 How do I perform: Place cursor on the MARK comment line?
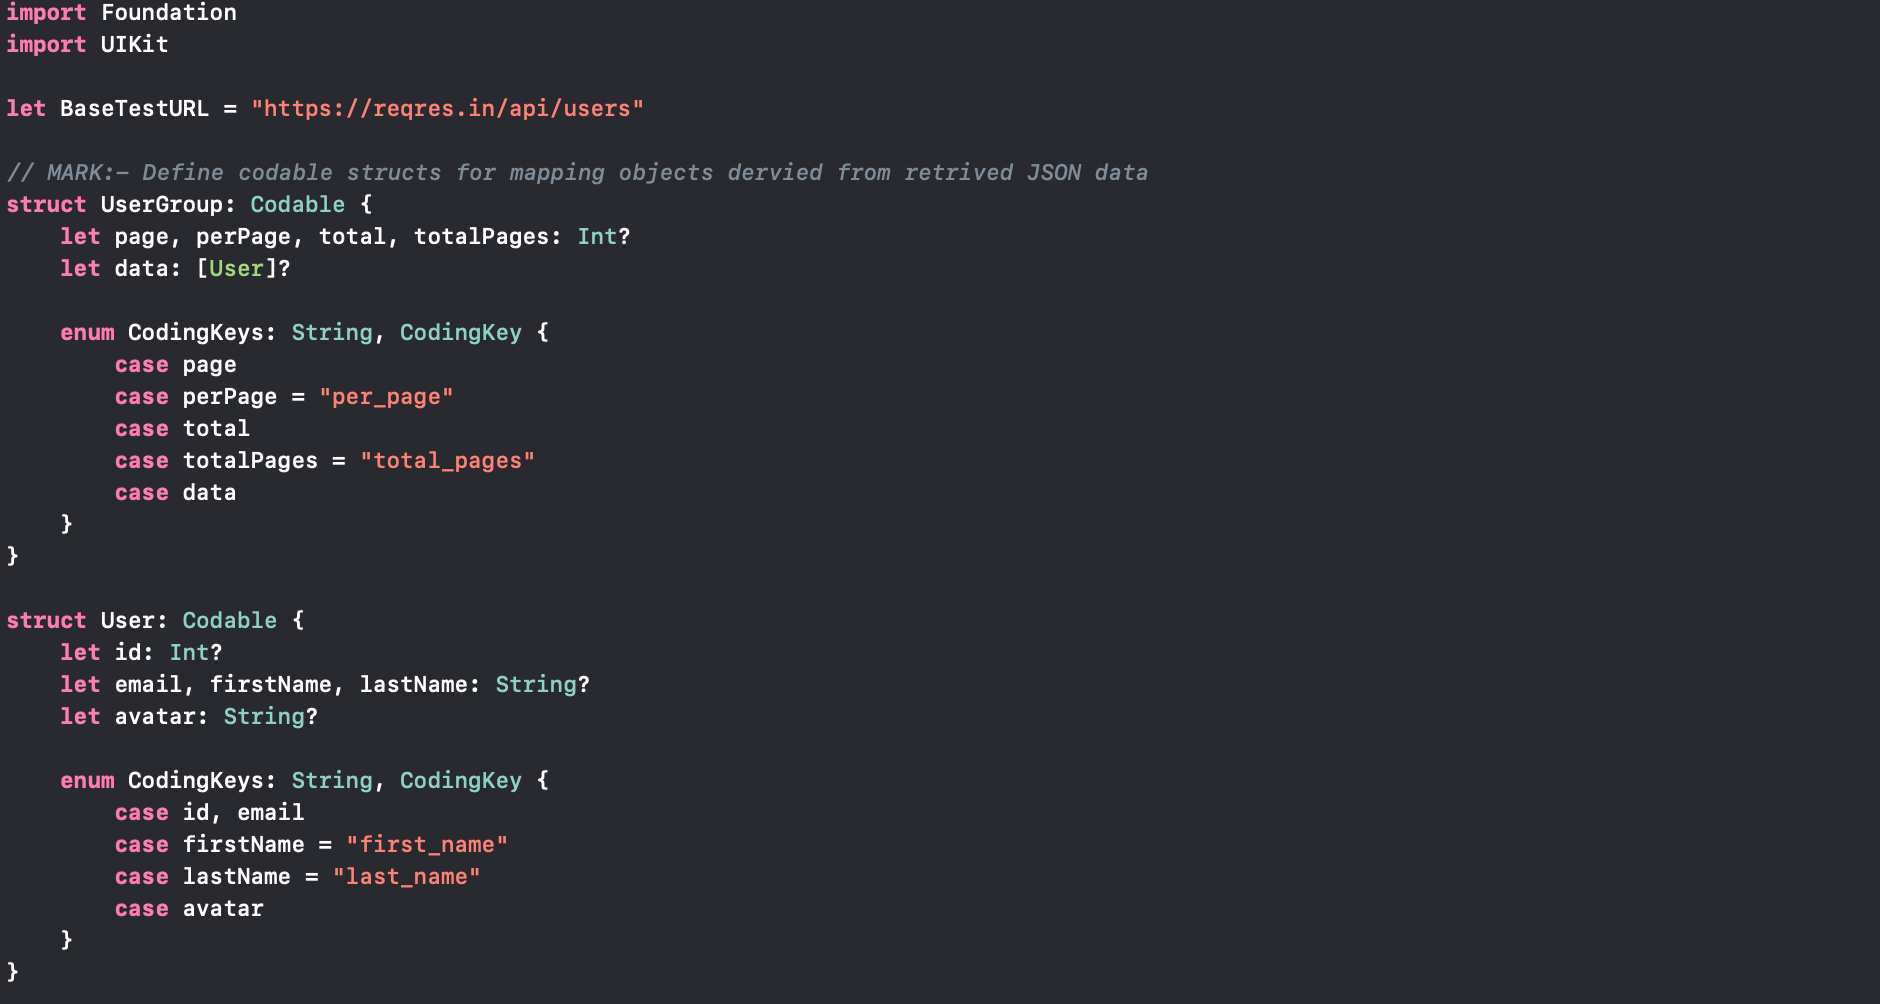577,172
